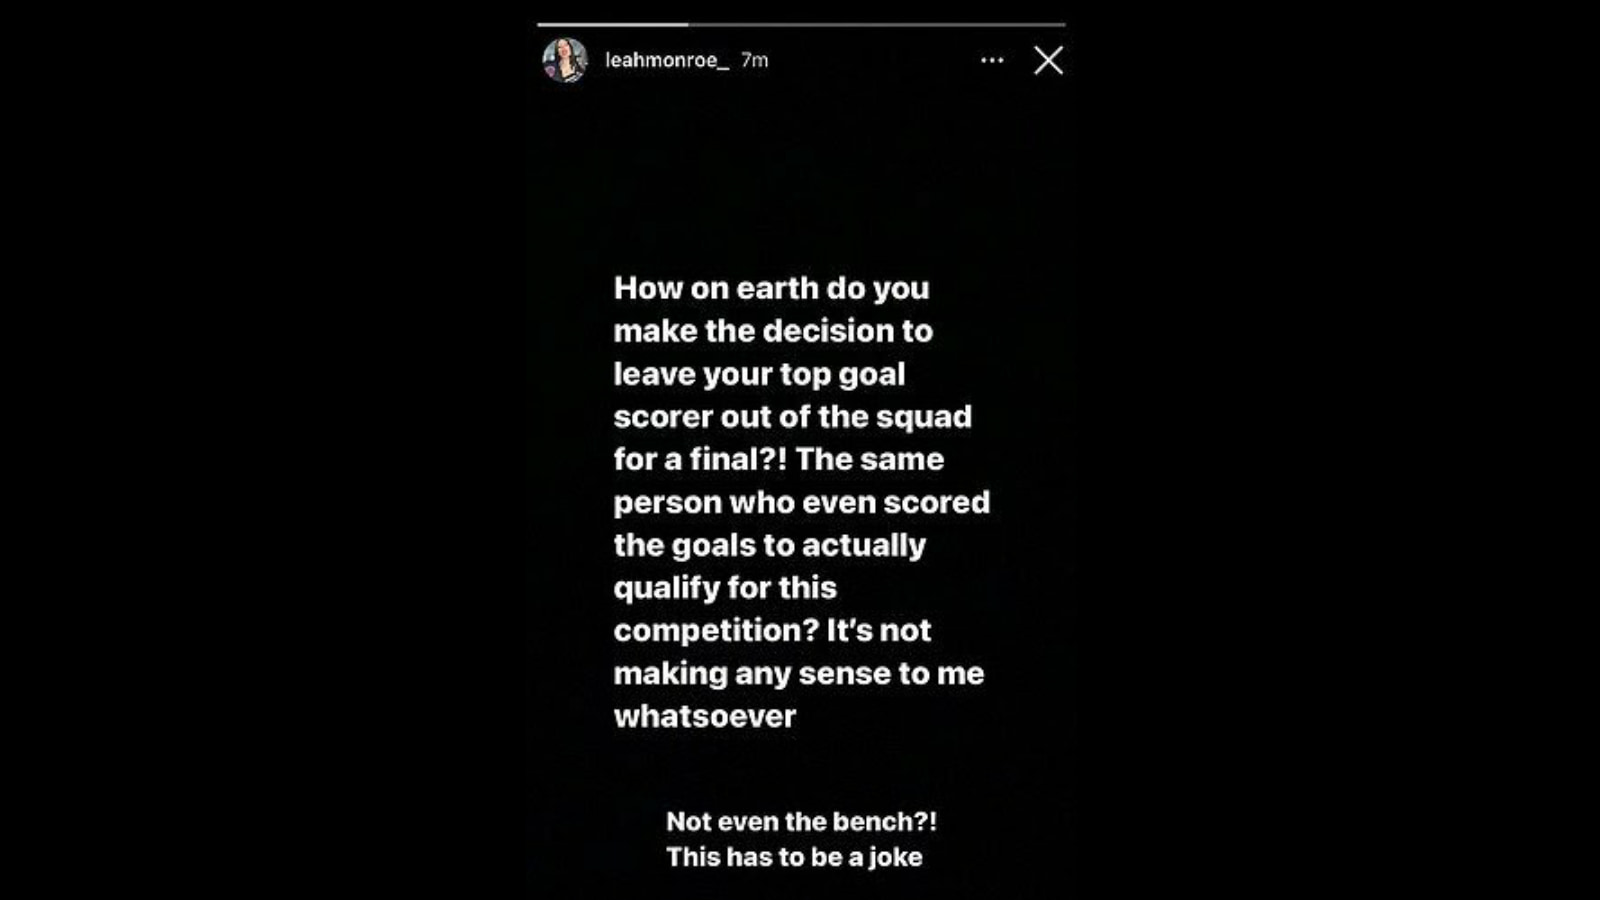This screenshot has height=900, width=1600.
Task: Click the 'This has to be a joke' caption
Action: (x=795, y=857)
